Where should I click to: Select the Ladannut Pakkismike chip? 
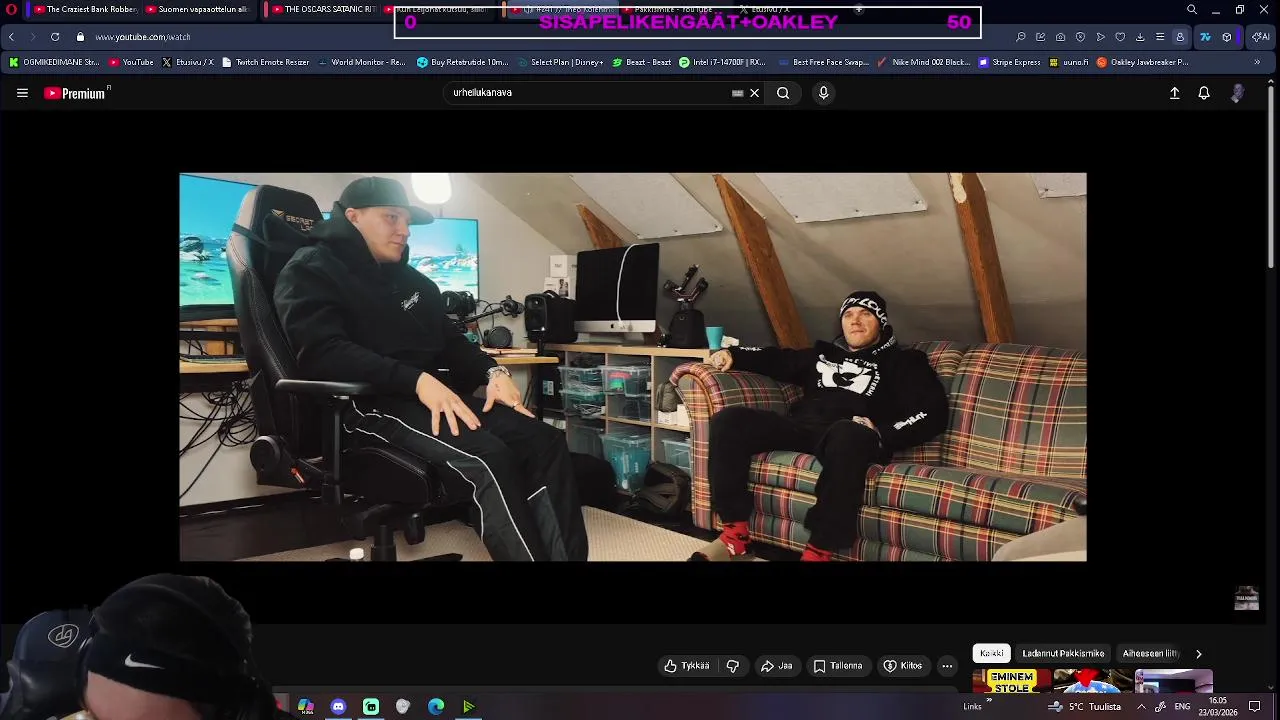pyautogui.click(x=1063, y=653)
